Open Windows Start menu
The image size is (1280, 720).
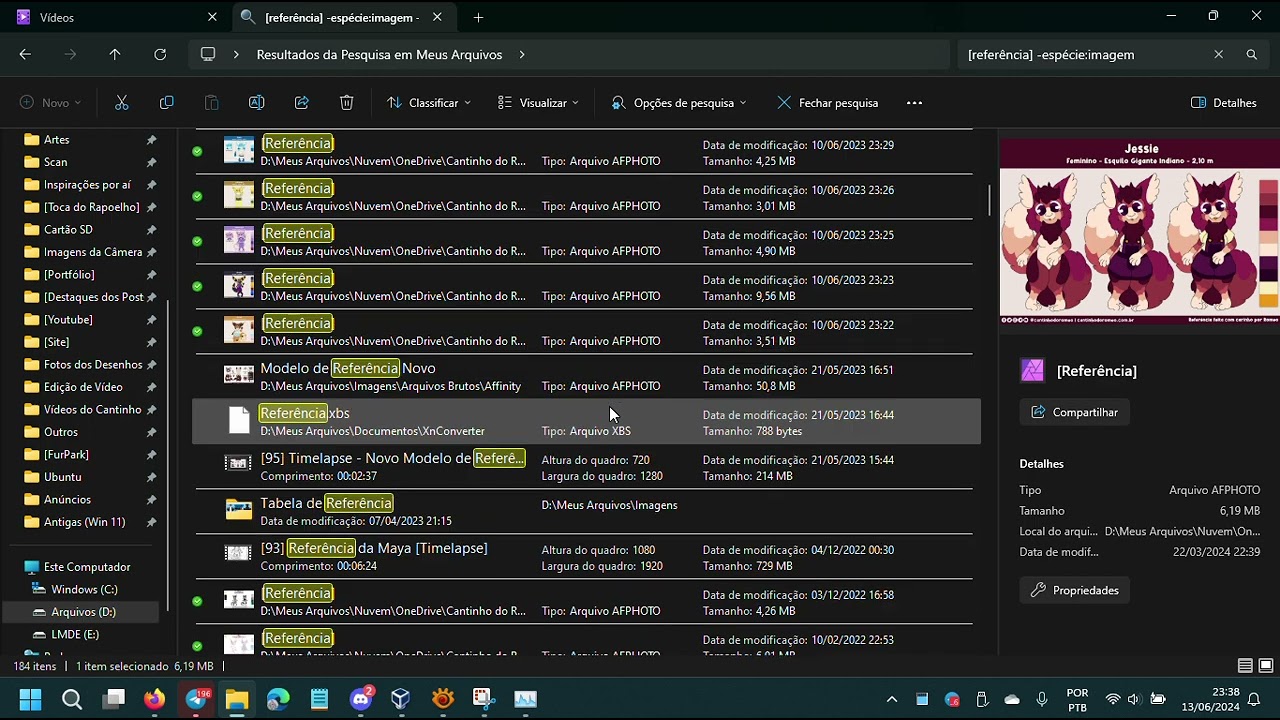[30, 699]
